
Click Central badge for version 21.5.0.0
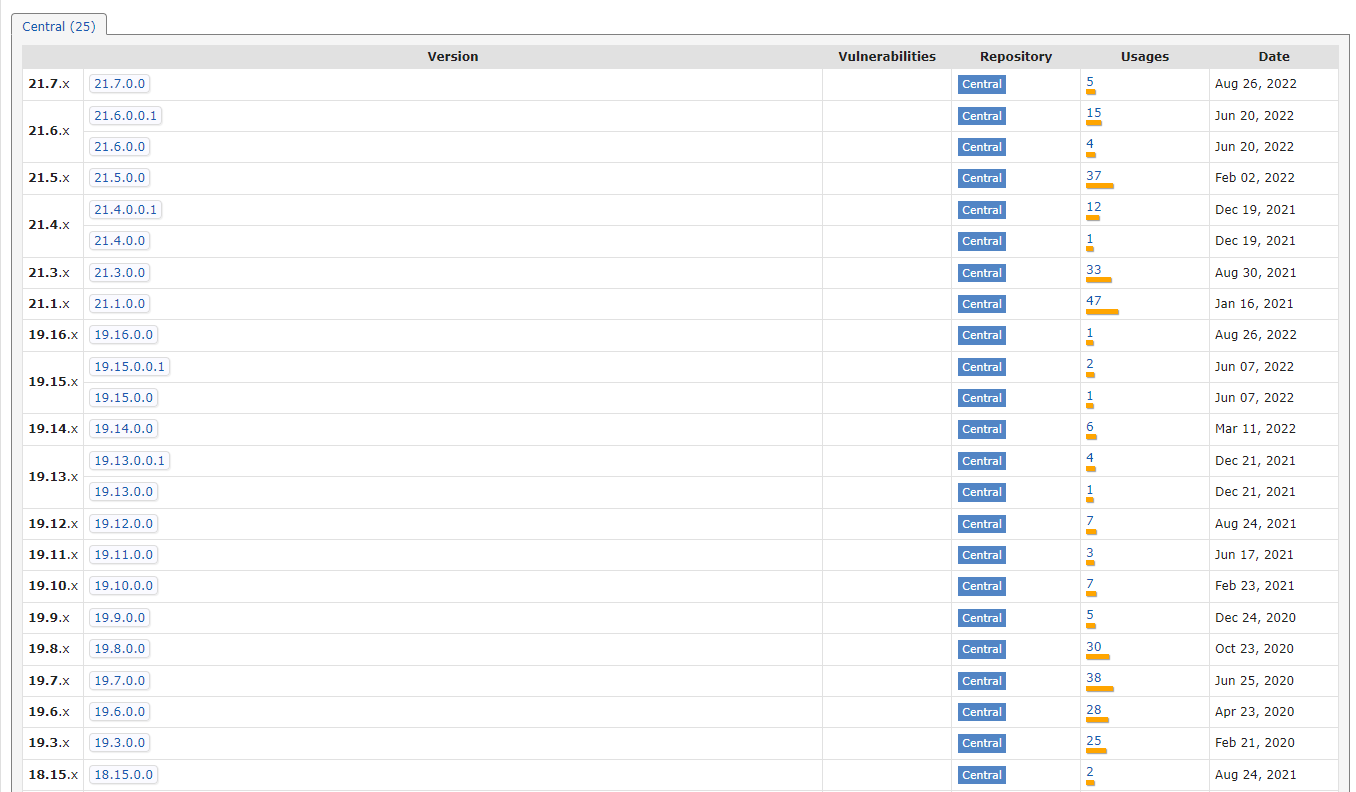click(982, 178)
